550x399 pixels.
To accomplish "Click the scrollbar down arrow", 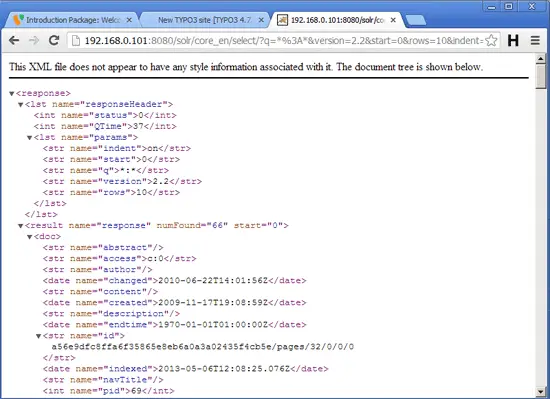I will click(x=541, y=391).
